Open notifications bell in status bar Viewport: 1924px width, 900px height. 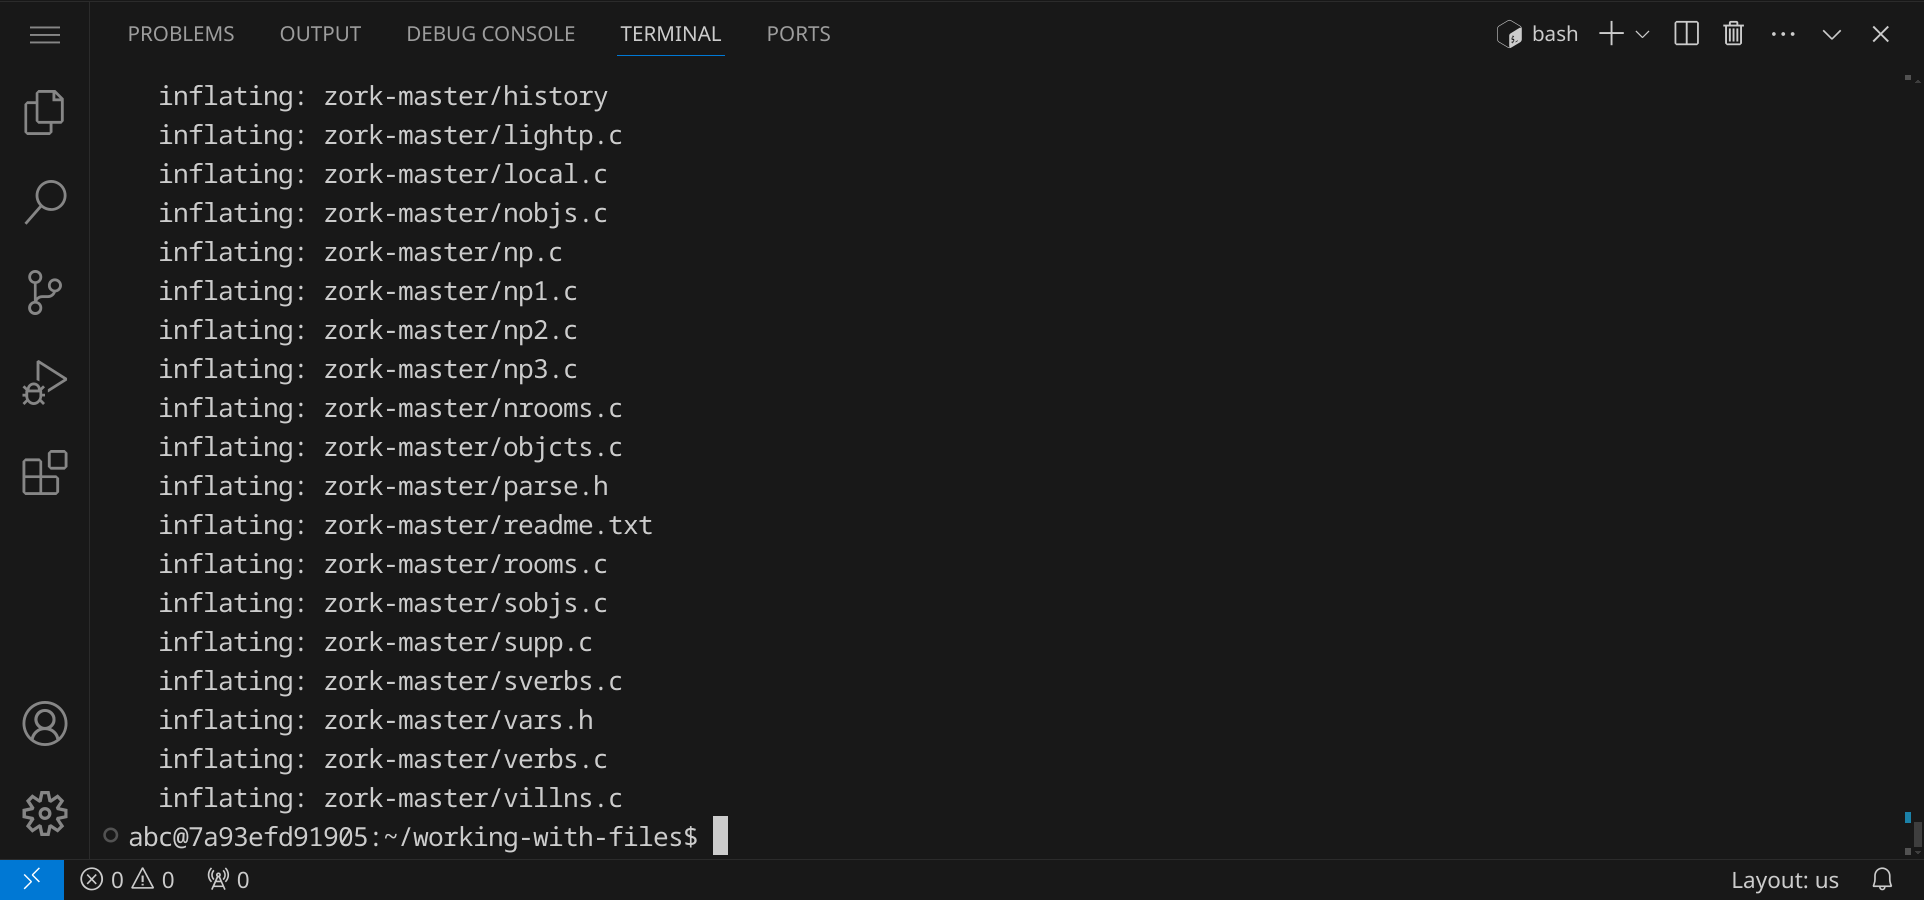click(x=1882, y=880)
